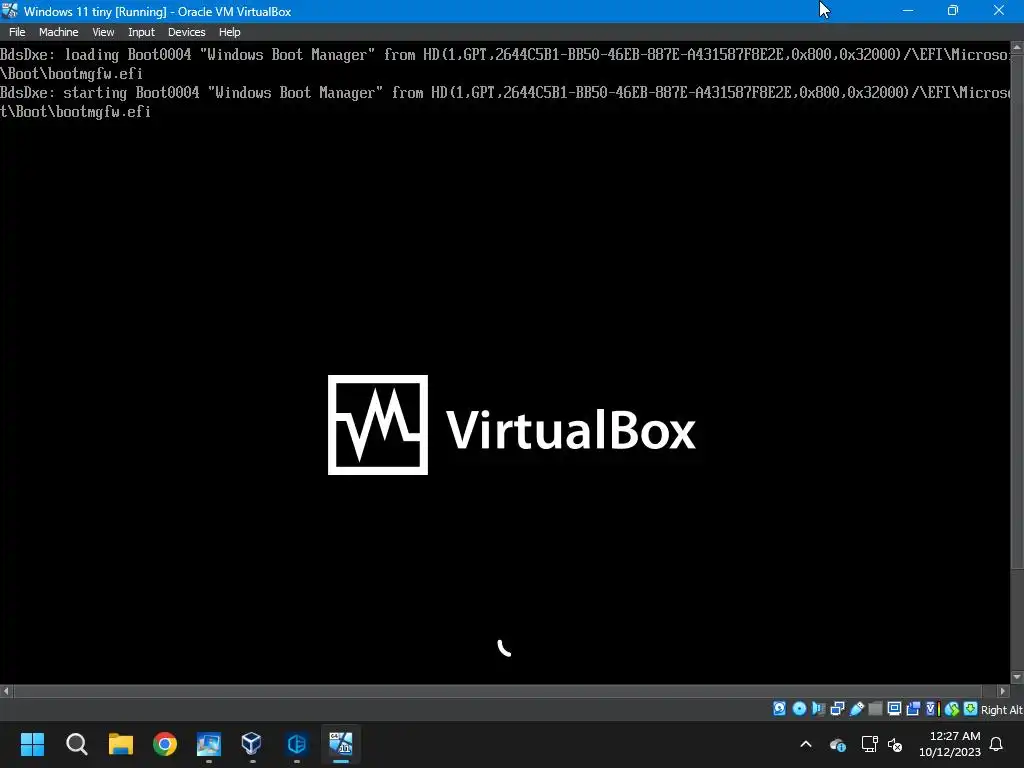Screen dimensions: 1024x768
Task: Open the Input menu
Action: pyautogui.click(x=141, y=32)
